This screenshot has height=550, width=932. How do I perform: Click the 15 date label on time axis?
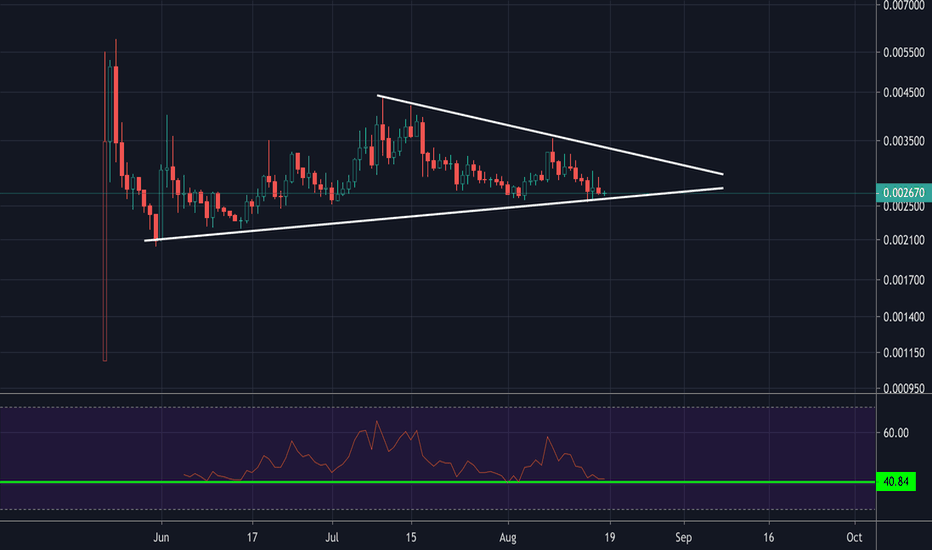(x=411, y=538)
